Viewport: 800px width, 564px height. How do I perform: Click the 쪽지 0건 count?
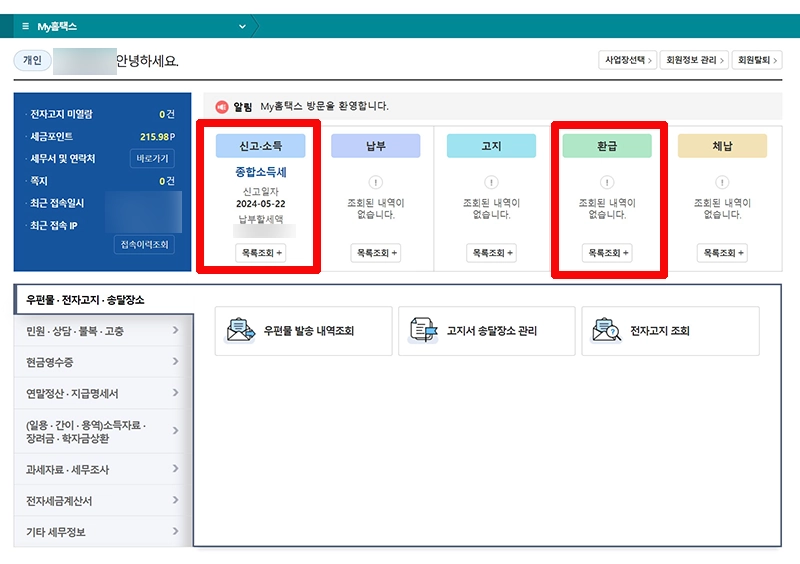pyautogui.click(x=167, y=181)
